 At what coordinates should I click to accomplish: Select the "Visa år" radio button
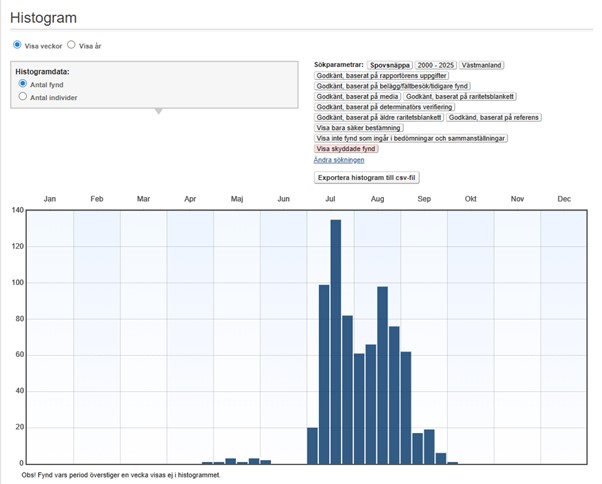[73, 46]
